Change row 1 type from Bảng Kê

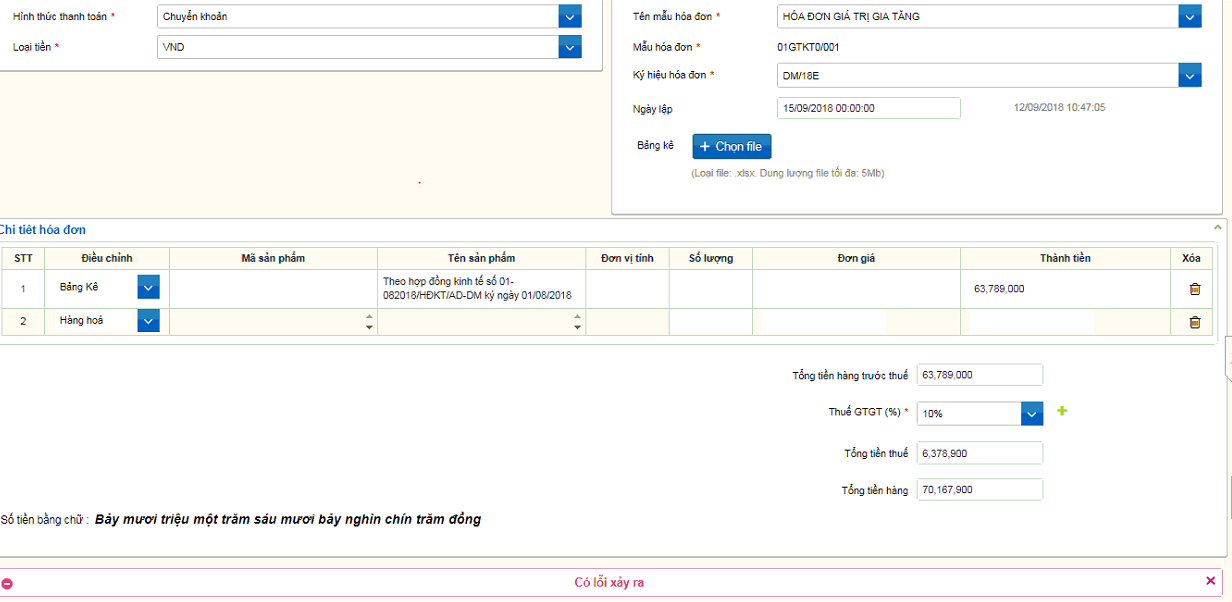point(148,288)
